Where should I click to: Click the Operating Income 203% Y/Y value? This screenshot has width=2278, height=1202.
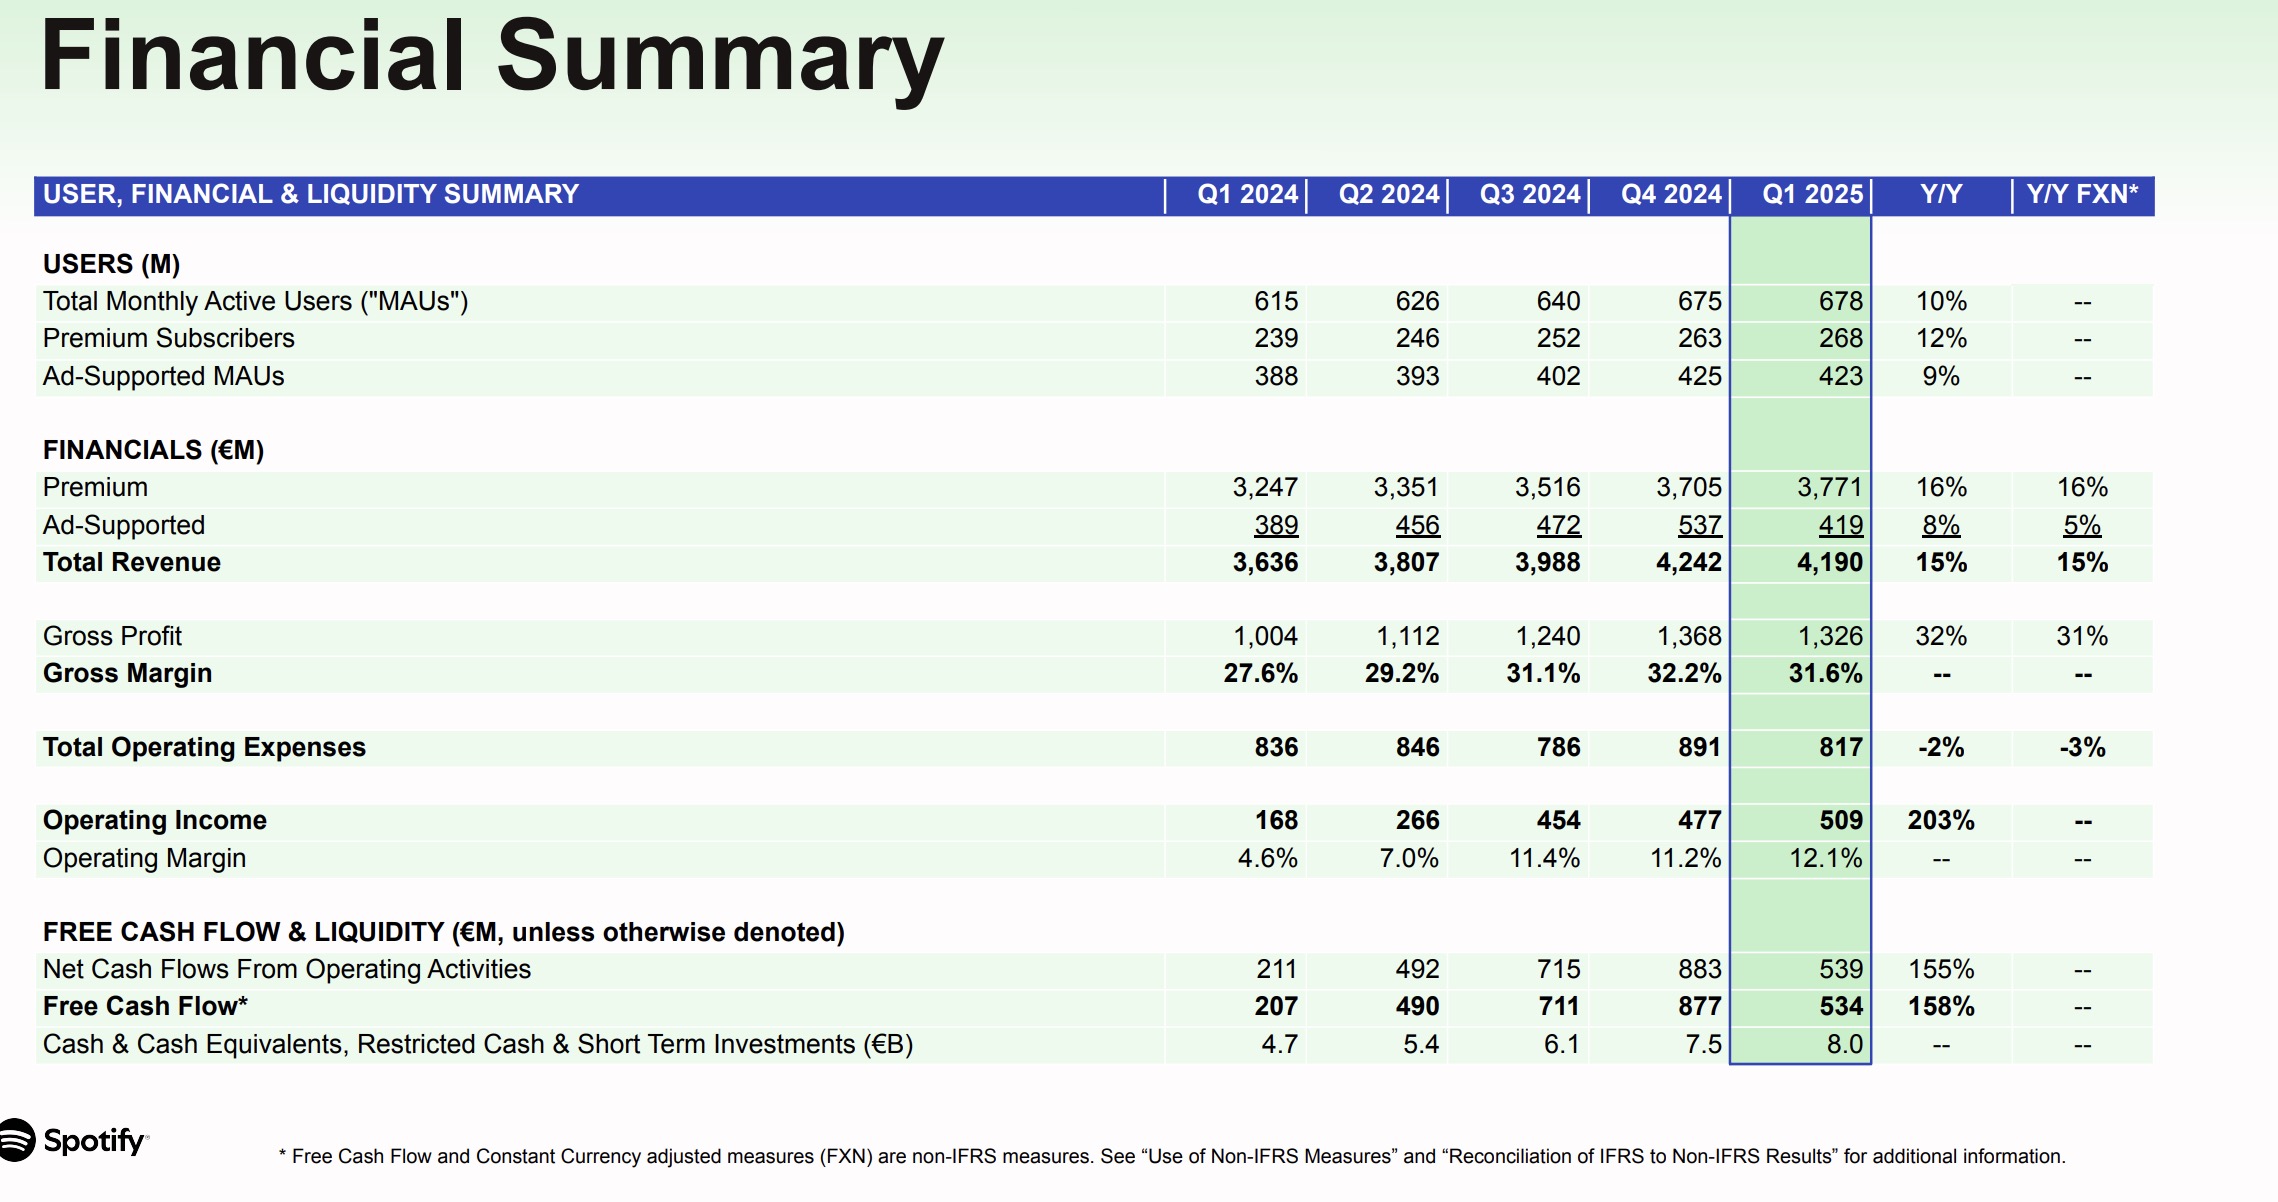coord(1940,820)
